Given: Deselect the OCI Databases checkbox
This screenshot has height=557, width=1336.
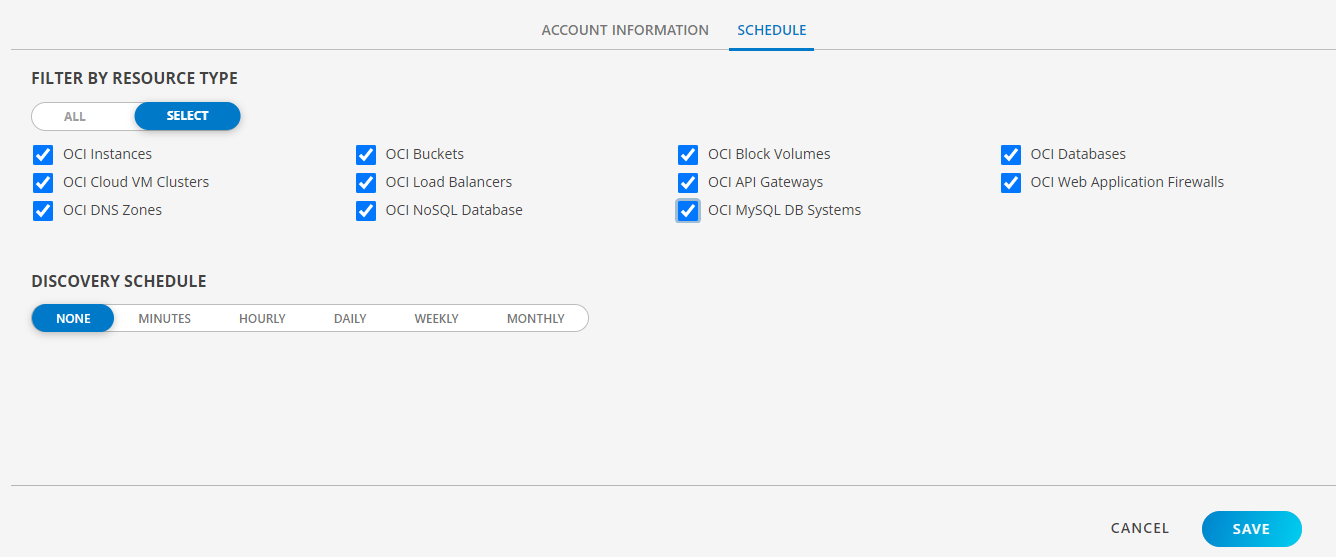Looking at the screenshot, I should point(1011,155).
